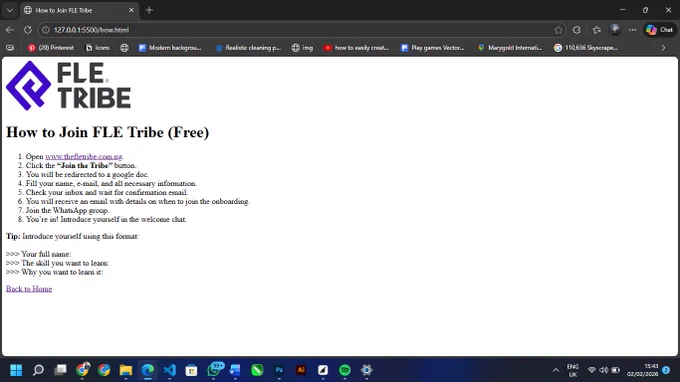Open the Copilot Chat button
This screenshot has width=680, height=382.
coord(660,30)
